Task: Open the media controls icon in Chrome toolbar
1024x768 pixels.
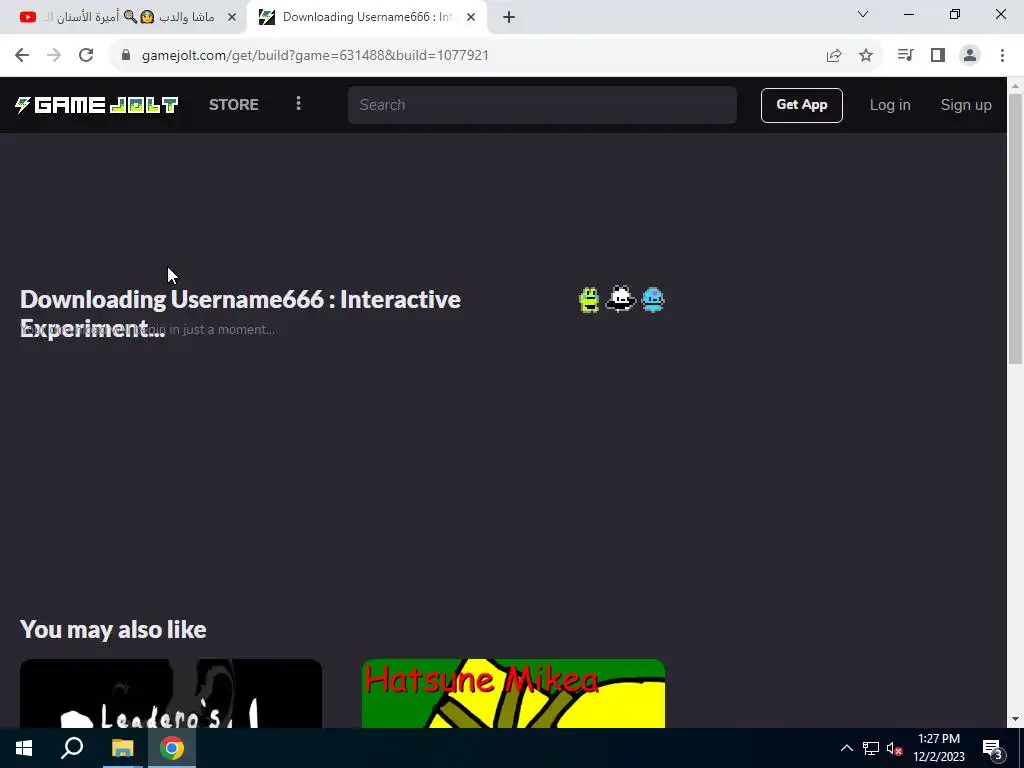Action: click(x=905, y=55)
